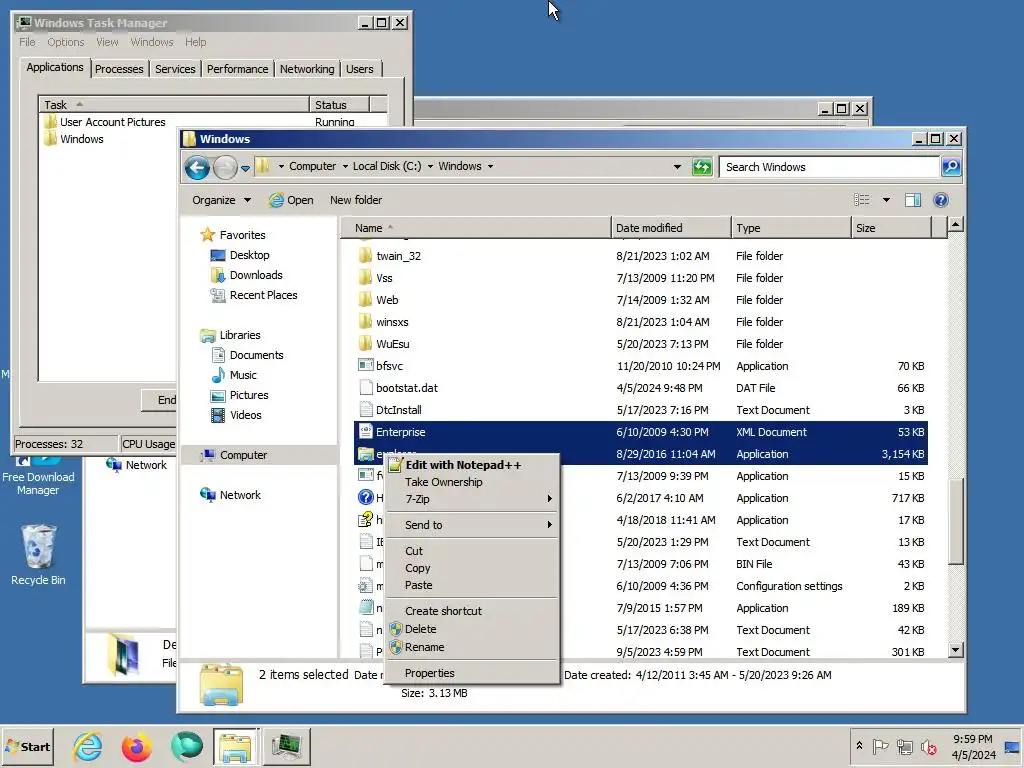Select the Enterprise XML document

pyautogui.click(x=400, y=432)
